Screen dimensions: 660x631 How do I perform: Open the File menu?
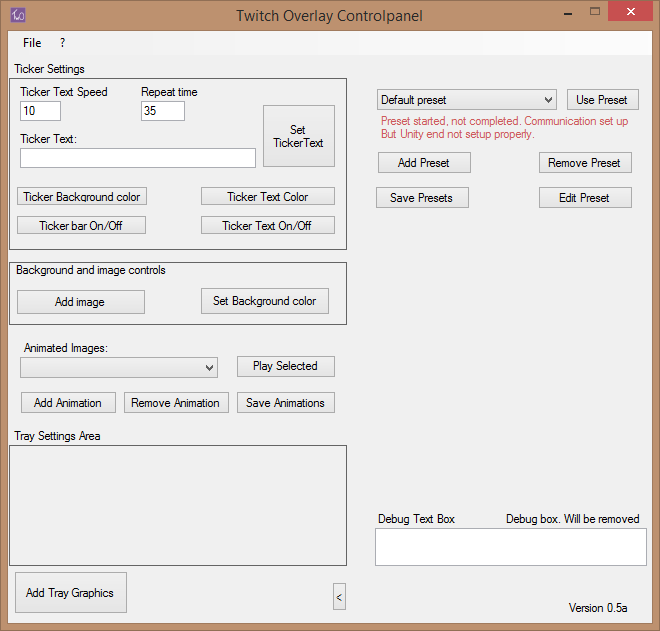[x=32, y=43]
